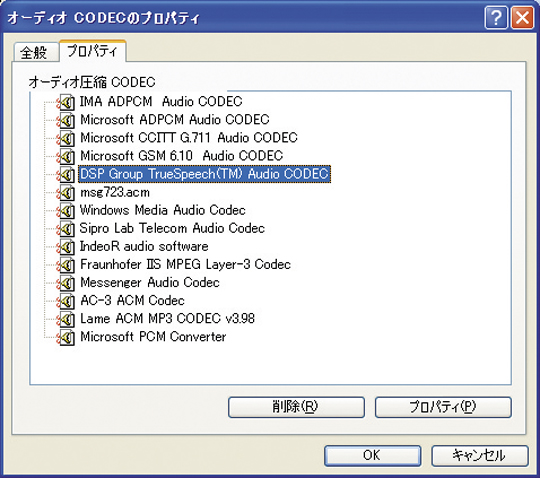Click the icon next to msg723.acm

click(66, 193)
